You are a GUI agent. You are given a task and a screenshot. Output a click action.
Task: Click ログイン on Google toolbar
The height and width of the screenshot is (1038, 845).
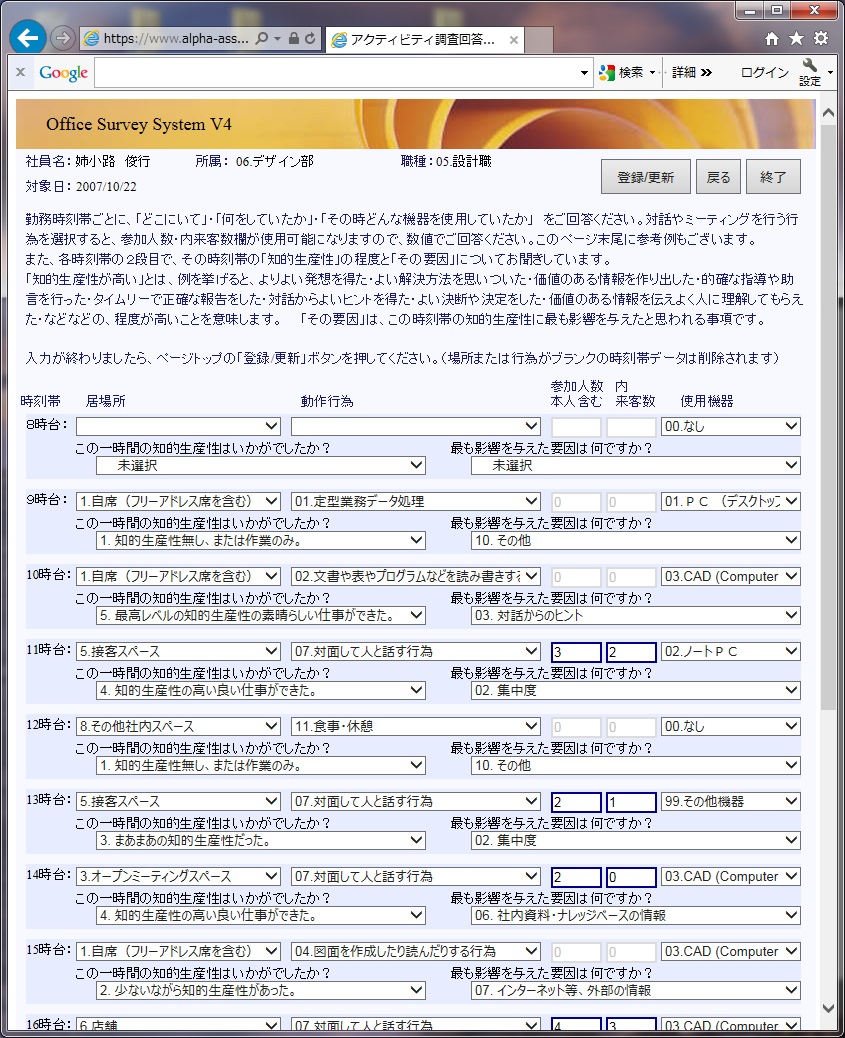pos(765,72)
